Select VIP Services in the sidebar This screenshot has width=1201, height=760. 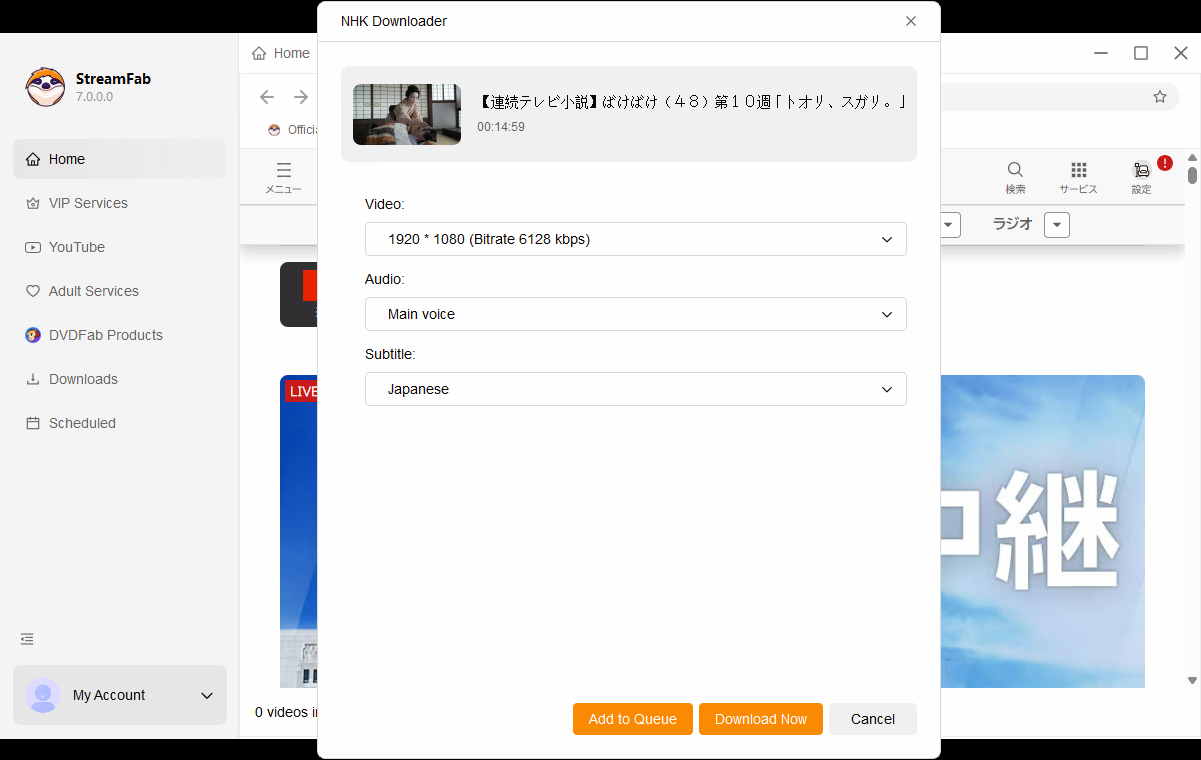87,203
